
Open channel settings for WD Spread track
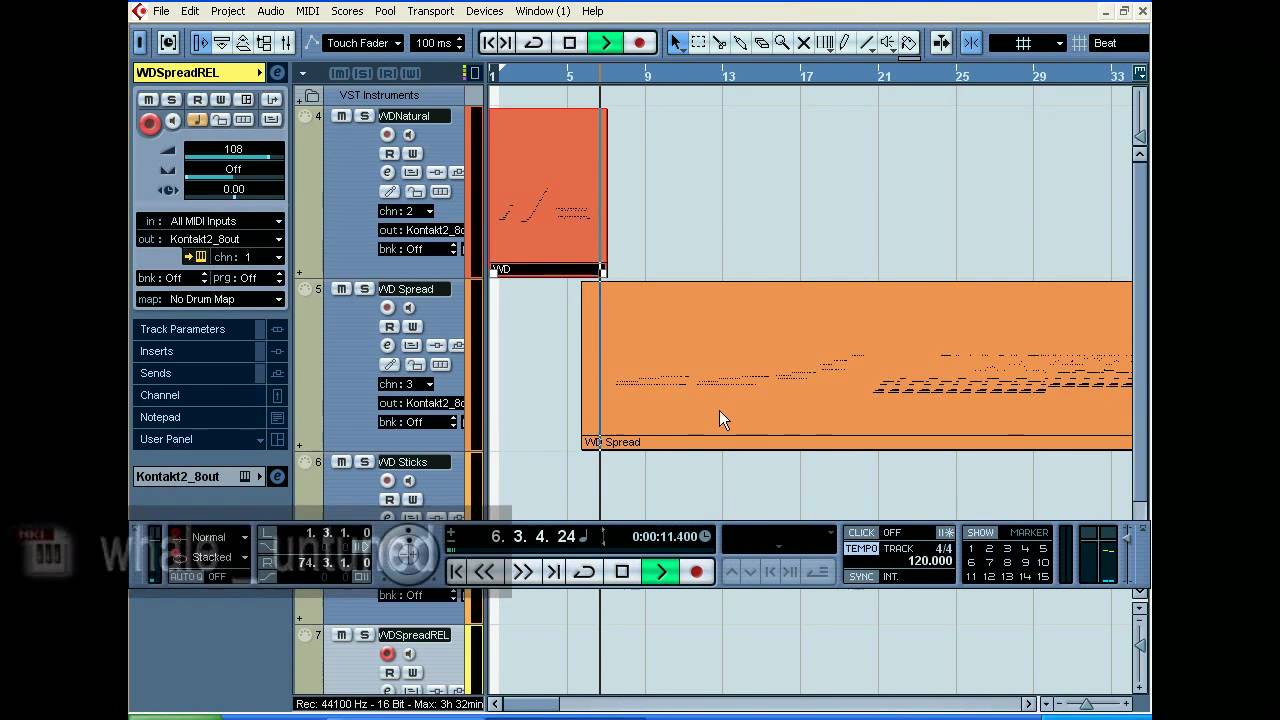click(387, 345)
